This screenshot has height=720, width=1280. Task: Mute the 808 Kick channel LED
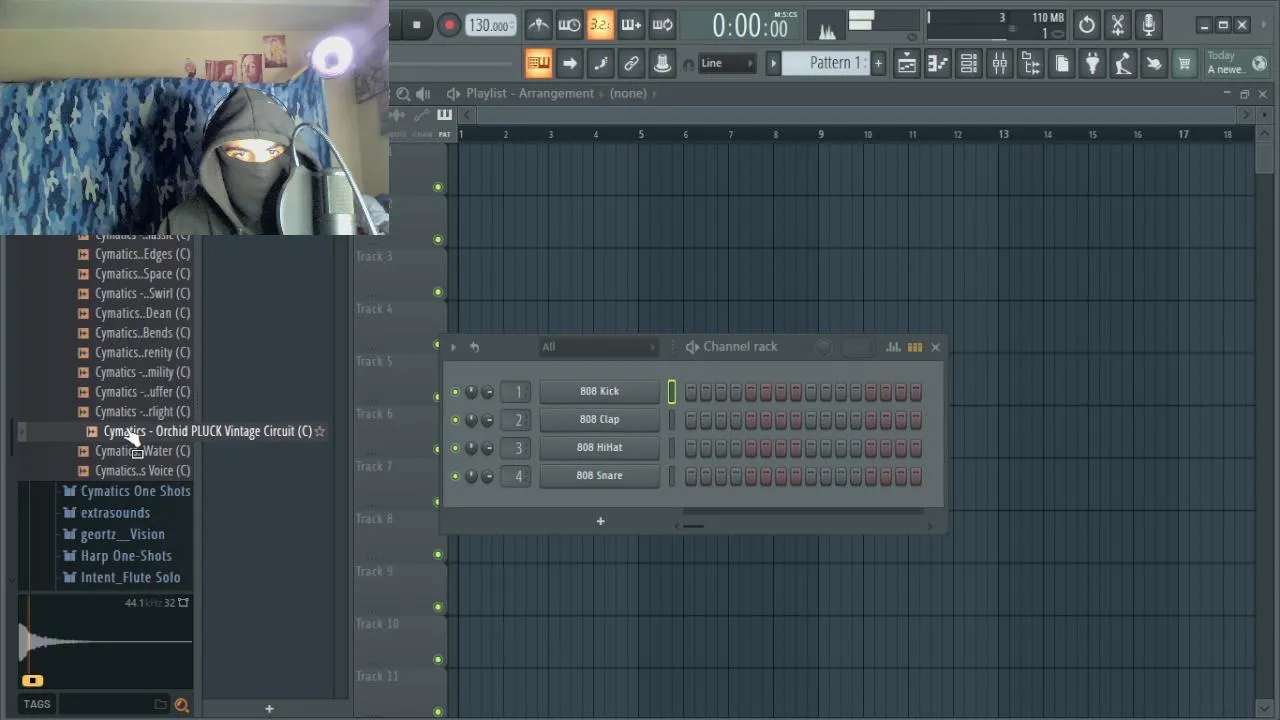[456, 392]
